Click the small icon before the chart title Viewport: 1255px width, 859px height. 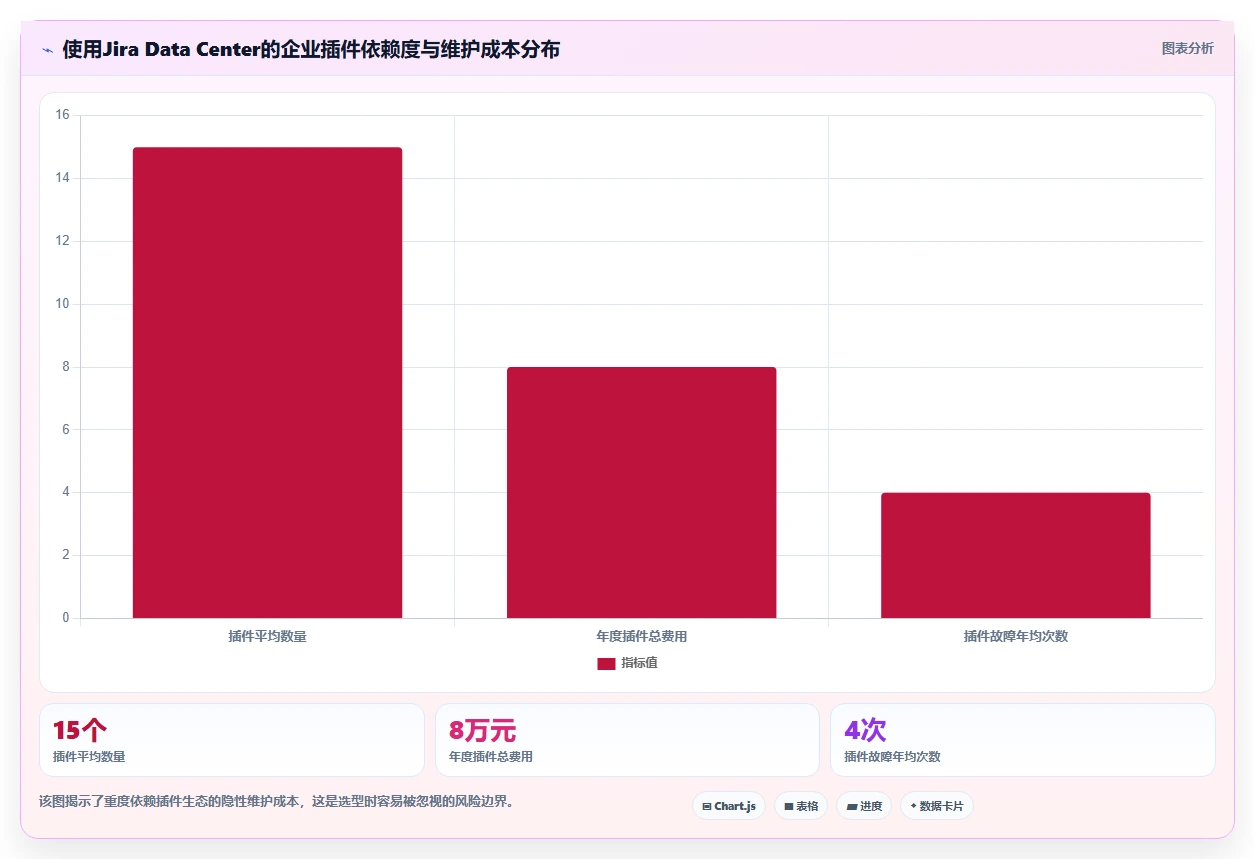pos(47,49)
